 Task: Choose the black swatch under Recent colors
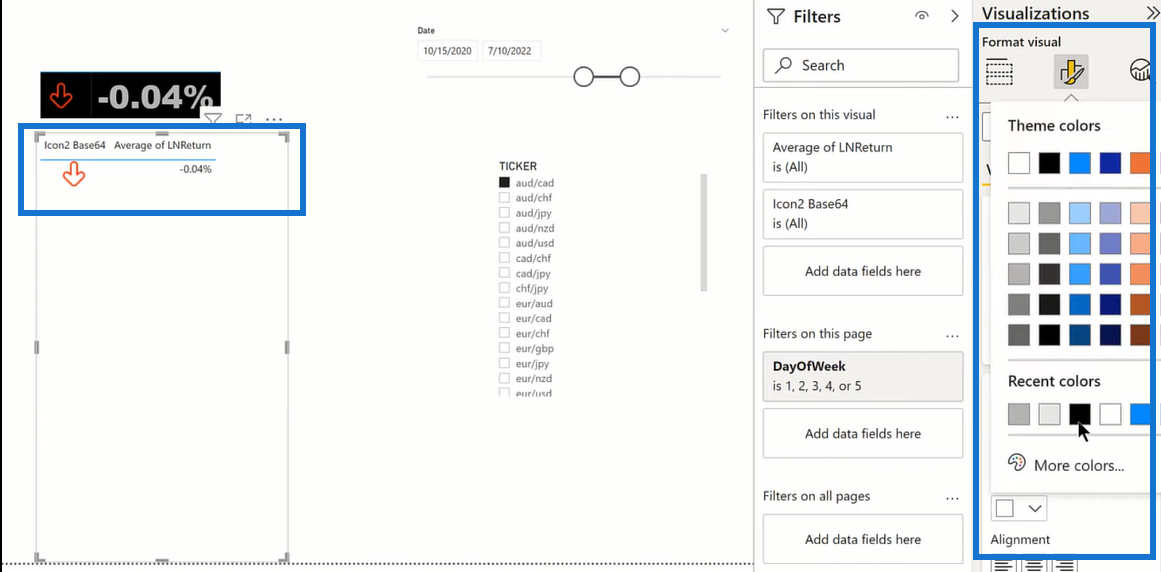point(1080,414)
